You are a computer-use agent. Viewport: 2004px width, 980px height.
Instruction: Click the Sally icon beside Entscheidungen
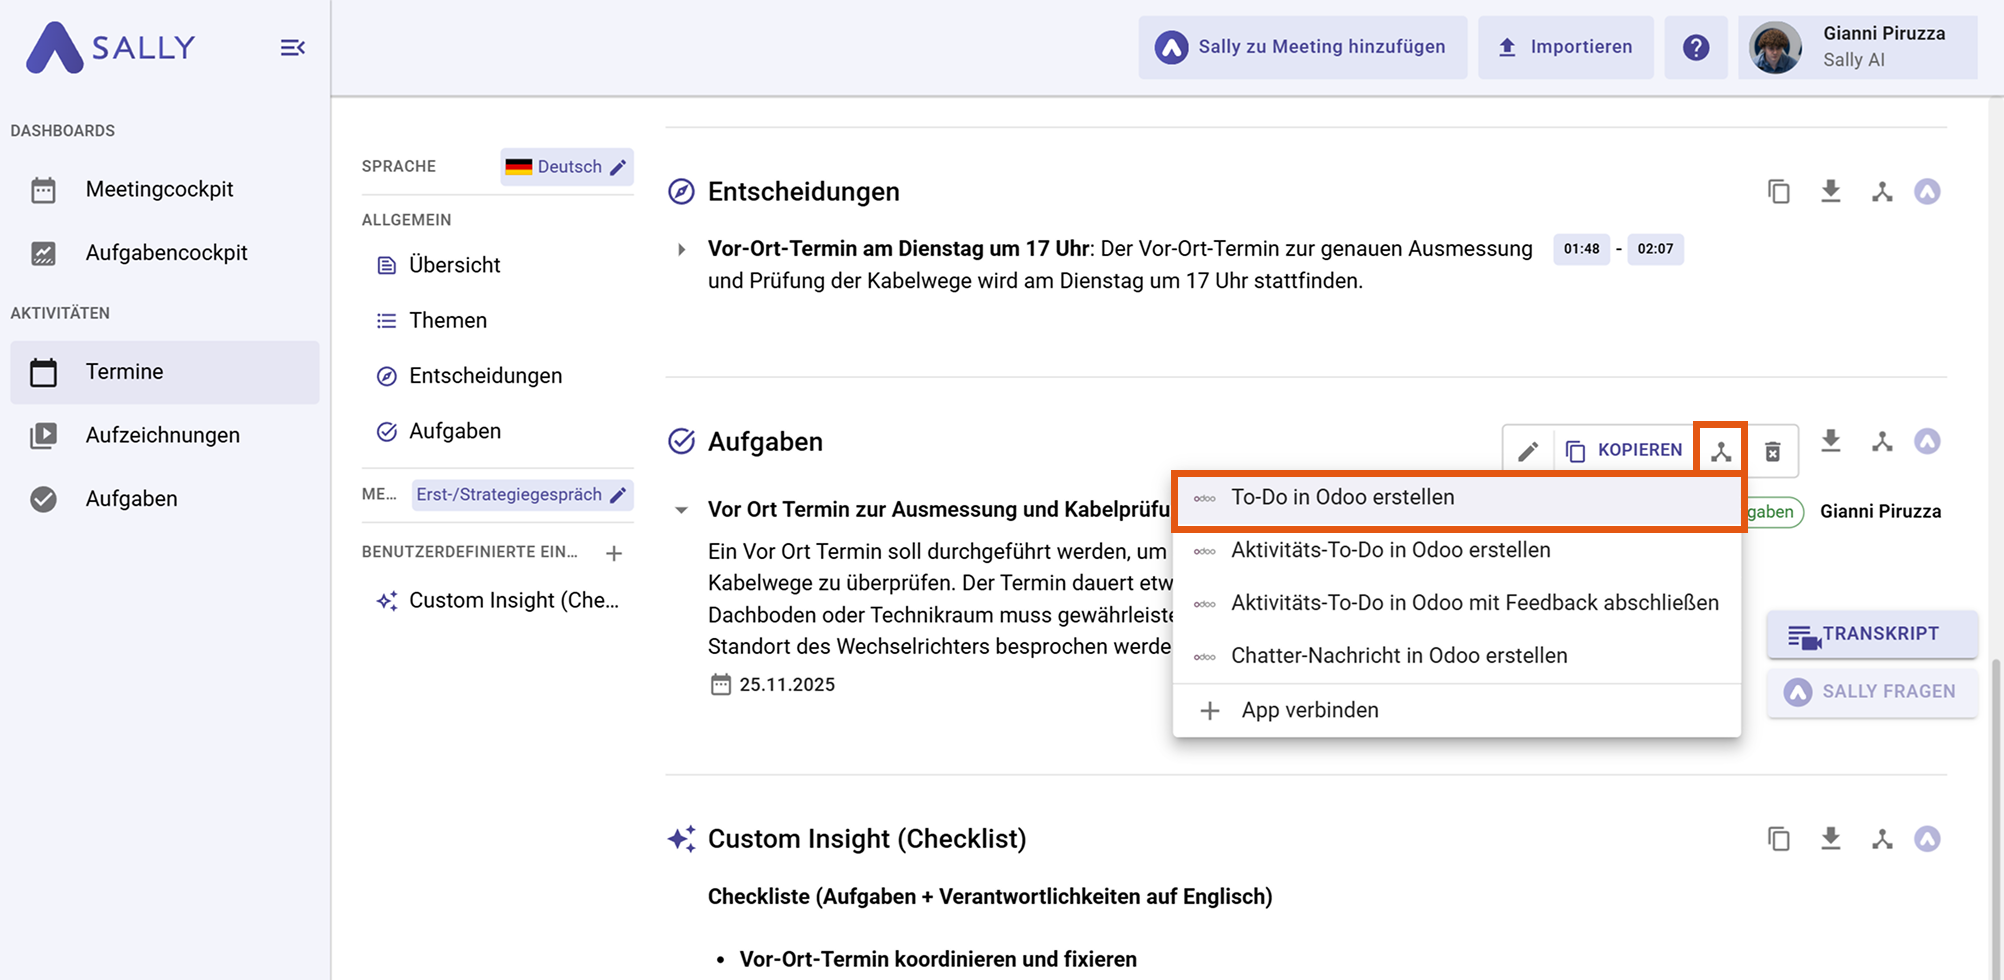tap(1927, 191)
